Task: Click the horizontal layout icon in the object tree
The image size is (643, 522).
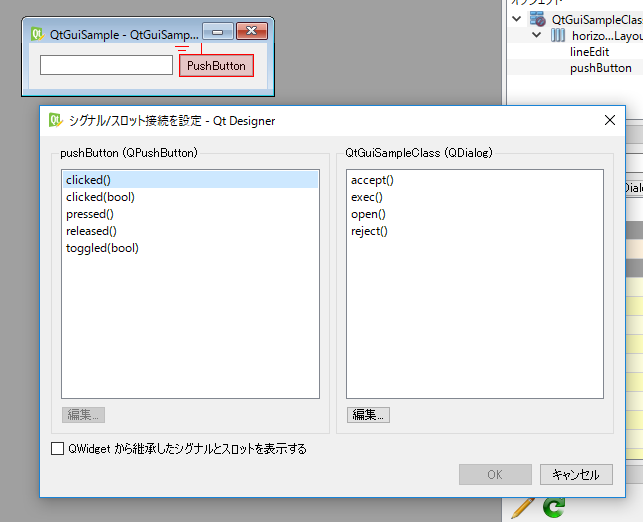Action: click(x=558, y=35)
